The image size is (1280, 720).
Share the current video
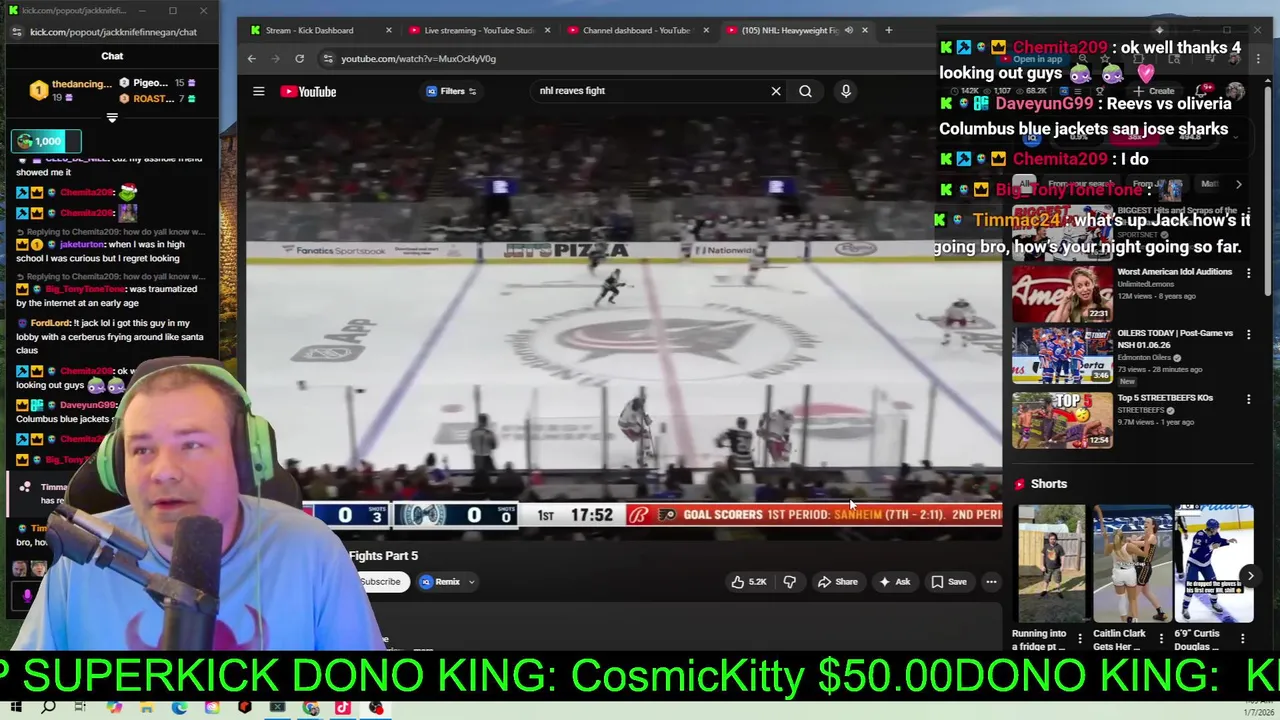[838, 582]
